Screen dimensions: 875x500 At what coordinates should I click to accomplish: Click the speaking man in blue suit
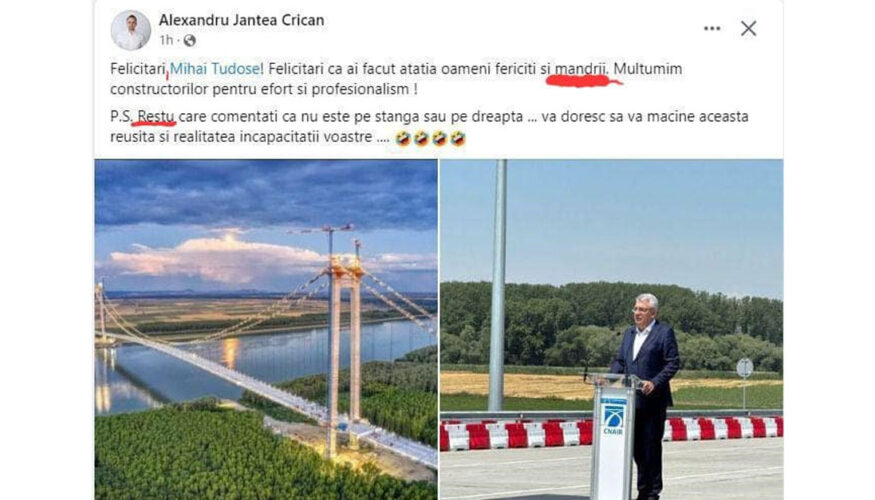[646, 393]
